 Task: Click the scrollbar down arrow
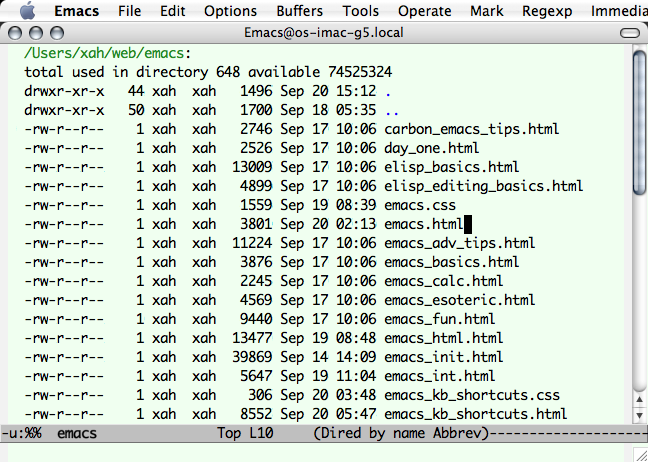click(x=639, y=415)
